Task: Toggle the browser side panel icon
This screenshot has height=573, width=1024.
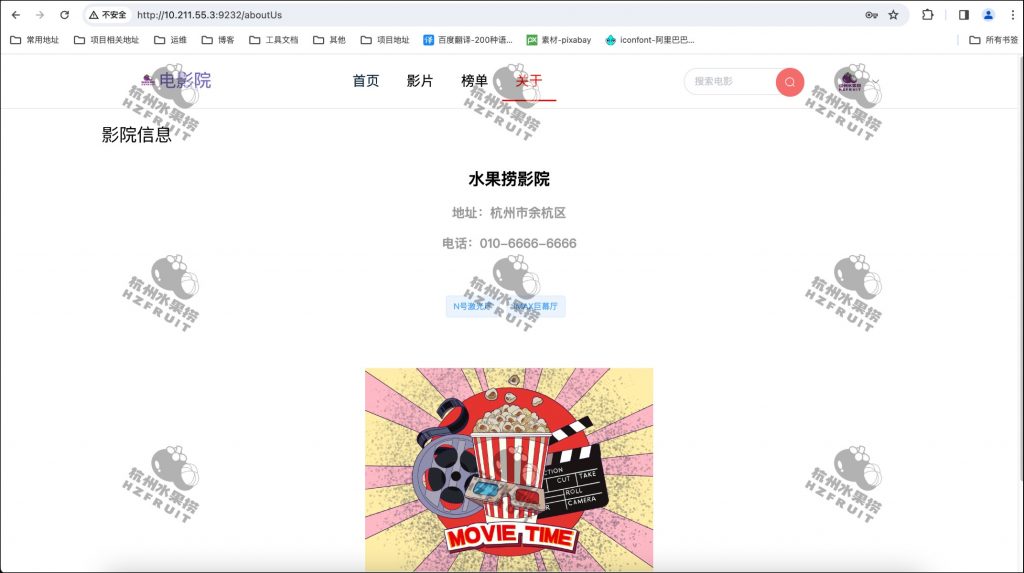Action: (963, 14)
